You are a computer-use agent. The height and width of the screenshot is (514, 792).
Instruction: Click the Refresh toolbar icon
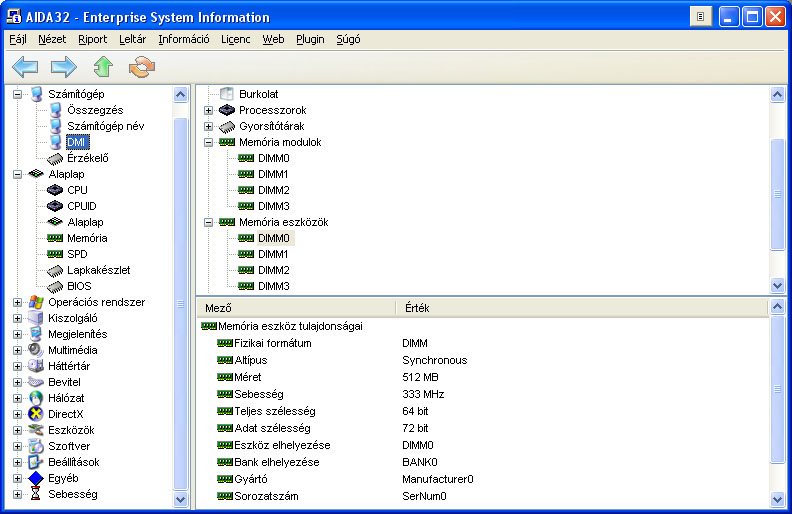pos(142,67)
